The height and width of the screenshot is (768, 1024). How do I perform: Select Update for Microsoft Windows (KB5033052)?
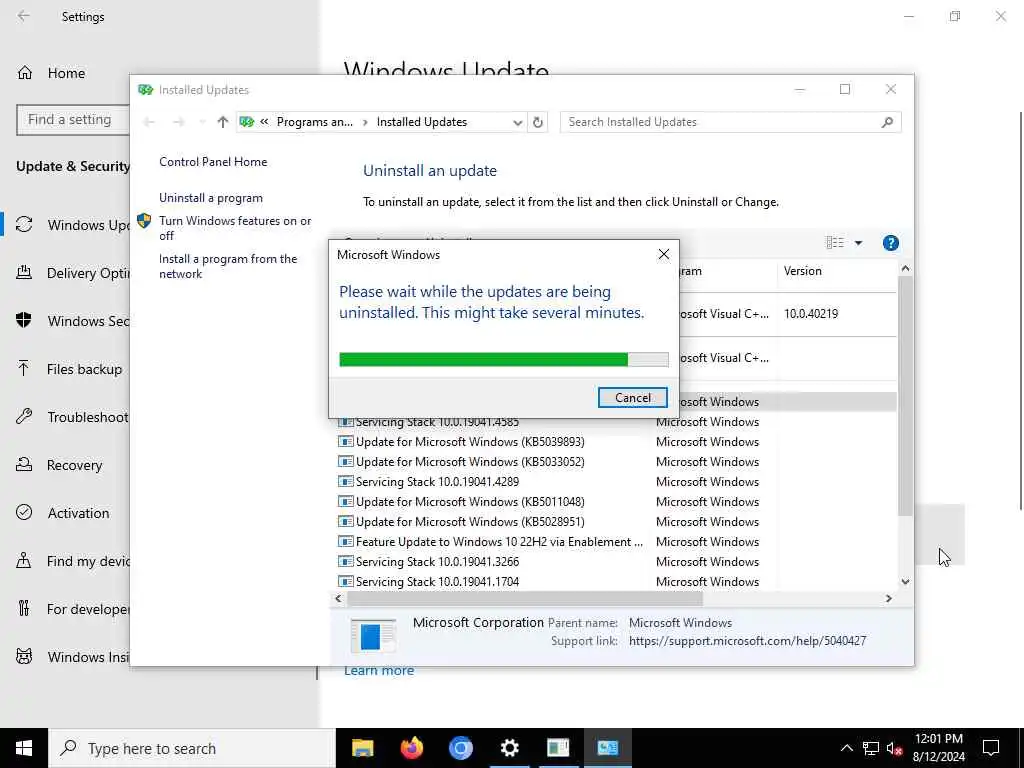tap(470, 462)
